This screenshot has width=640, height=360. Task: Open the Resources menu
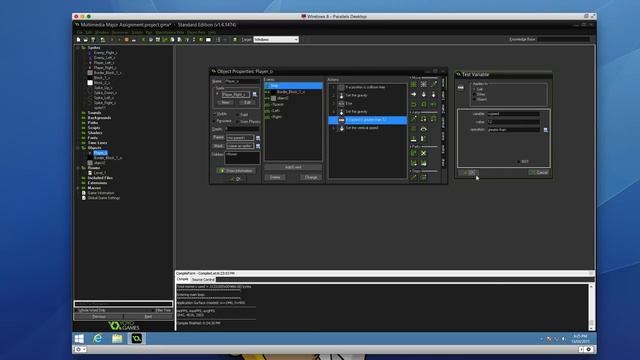[120, 32]
